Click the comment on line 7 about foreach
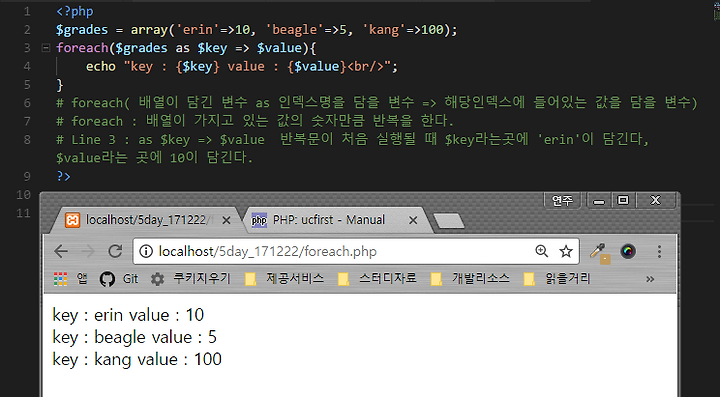The width and height of the screenshot is (720, 397). 255,121
